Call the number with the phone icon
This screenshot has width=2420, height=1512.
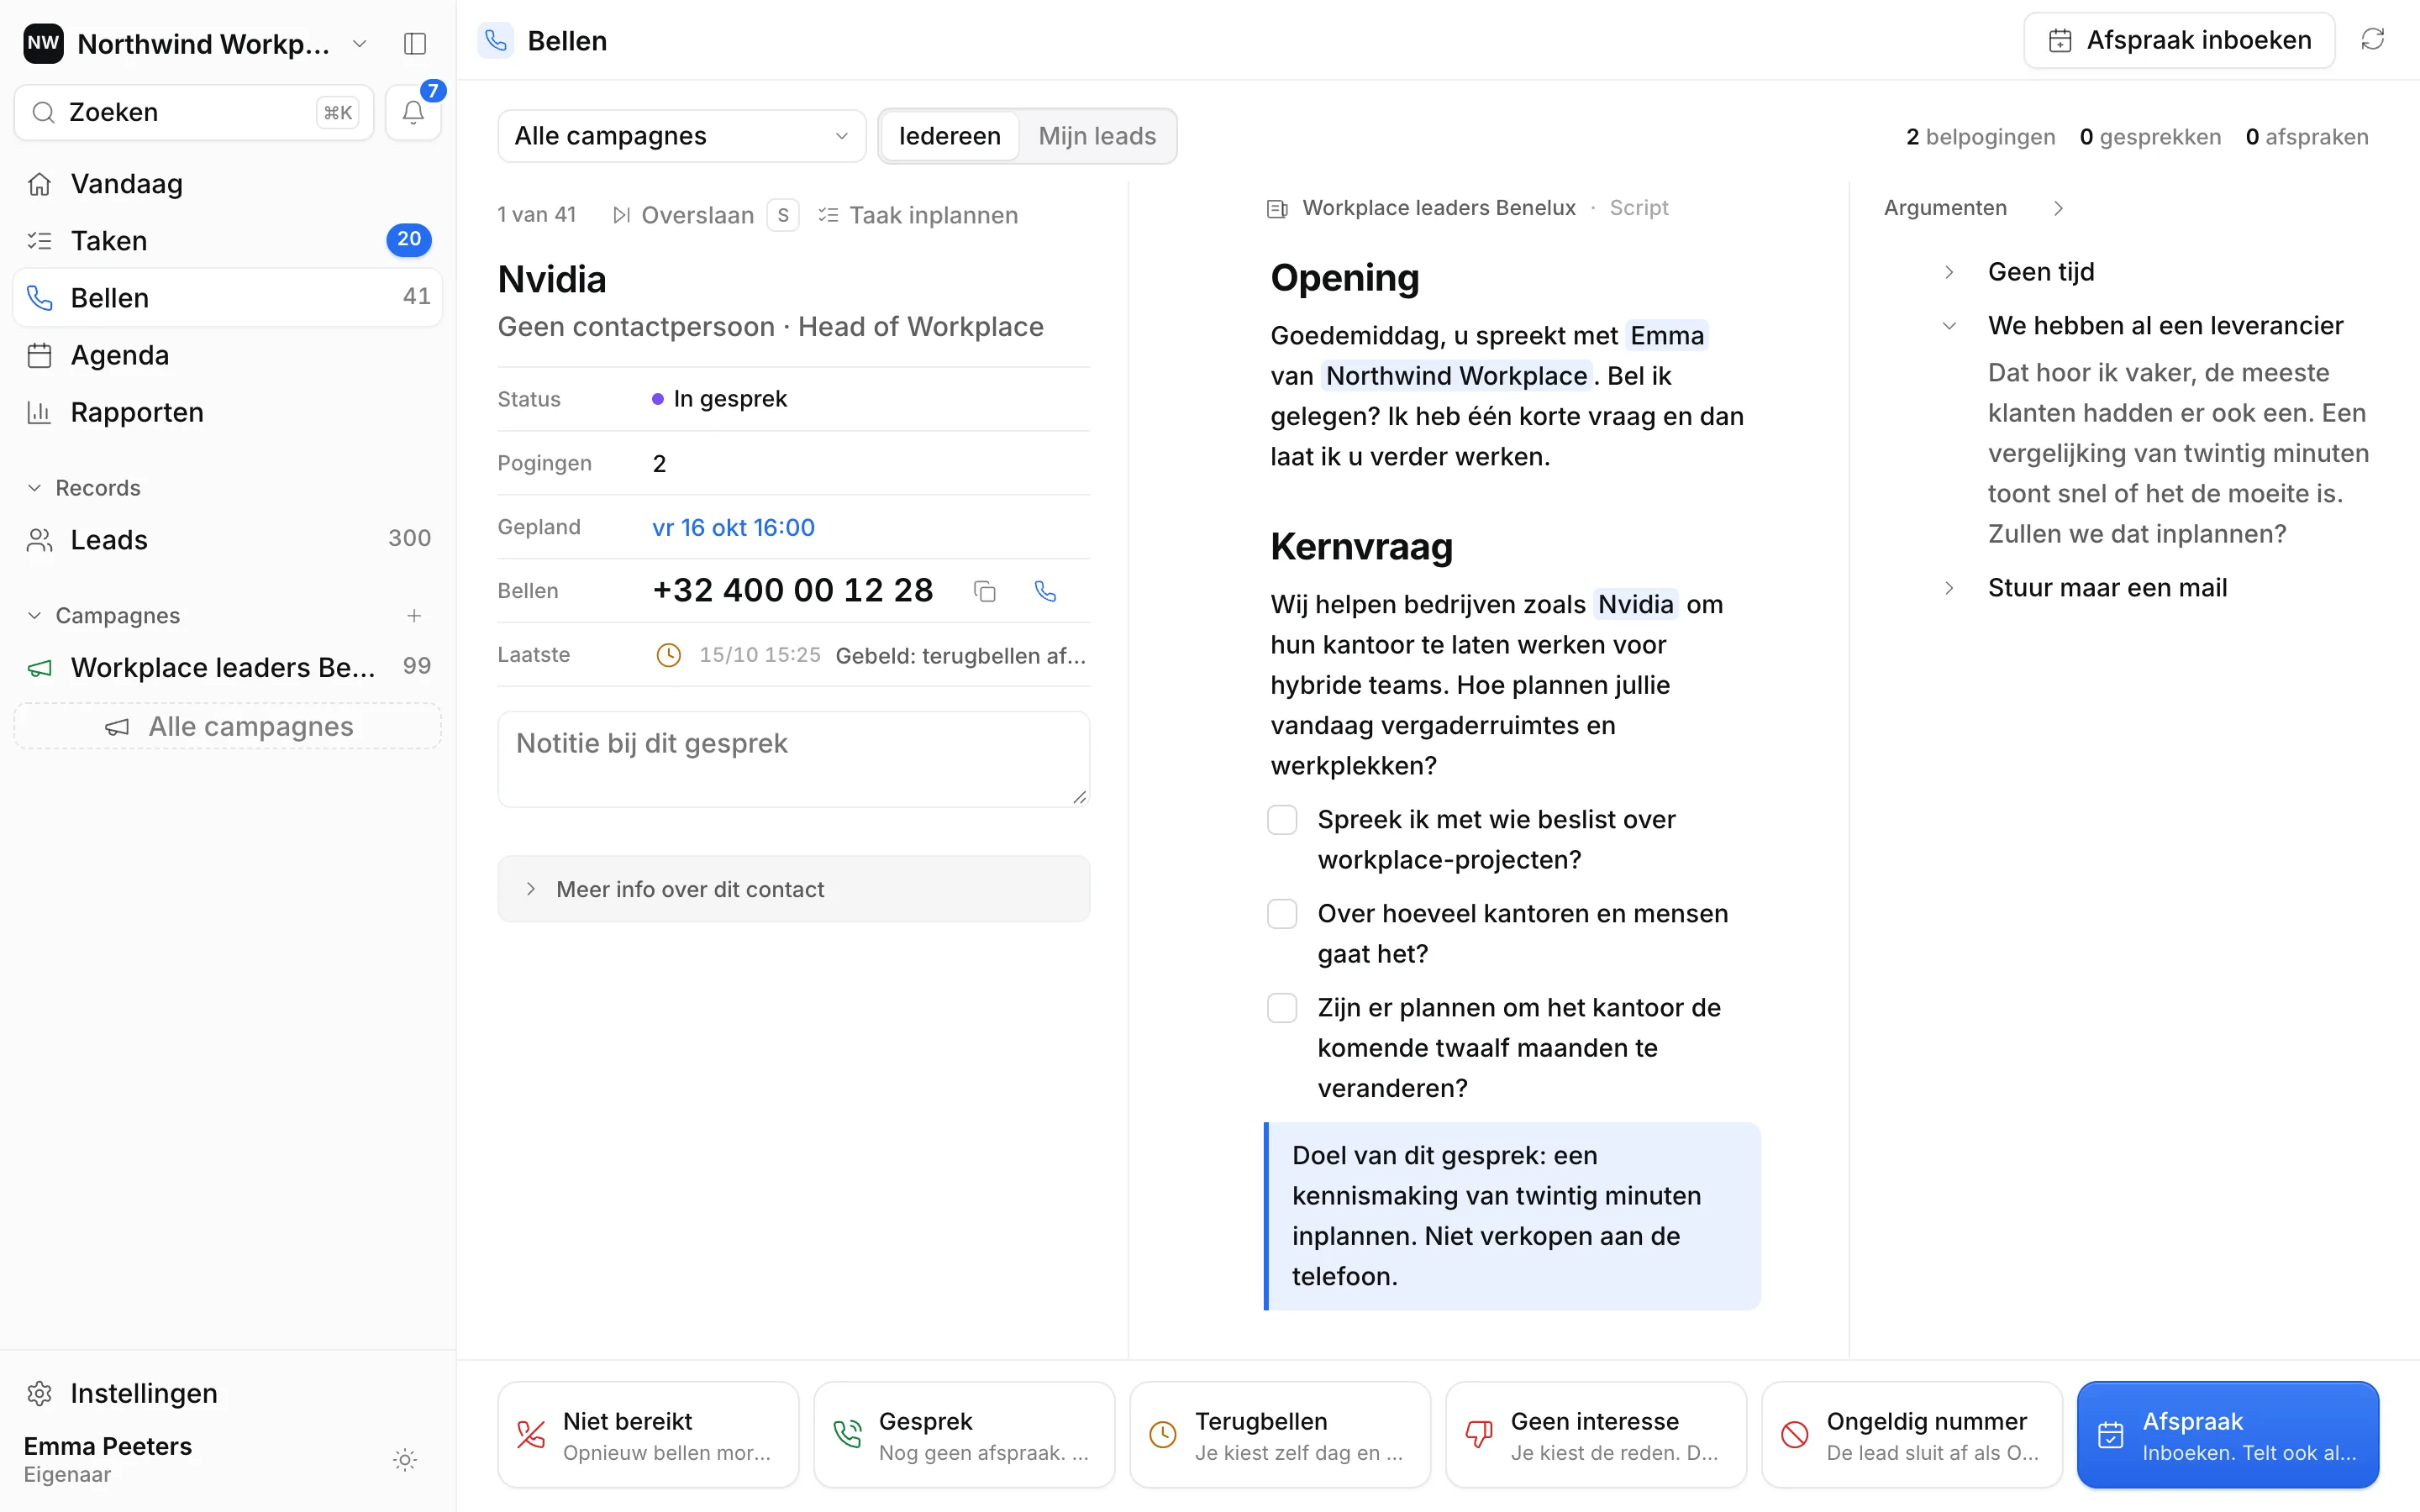pos(1045,591)
